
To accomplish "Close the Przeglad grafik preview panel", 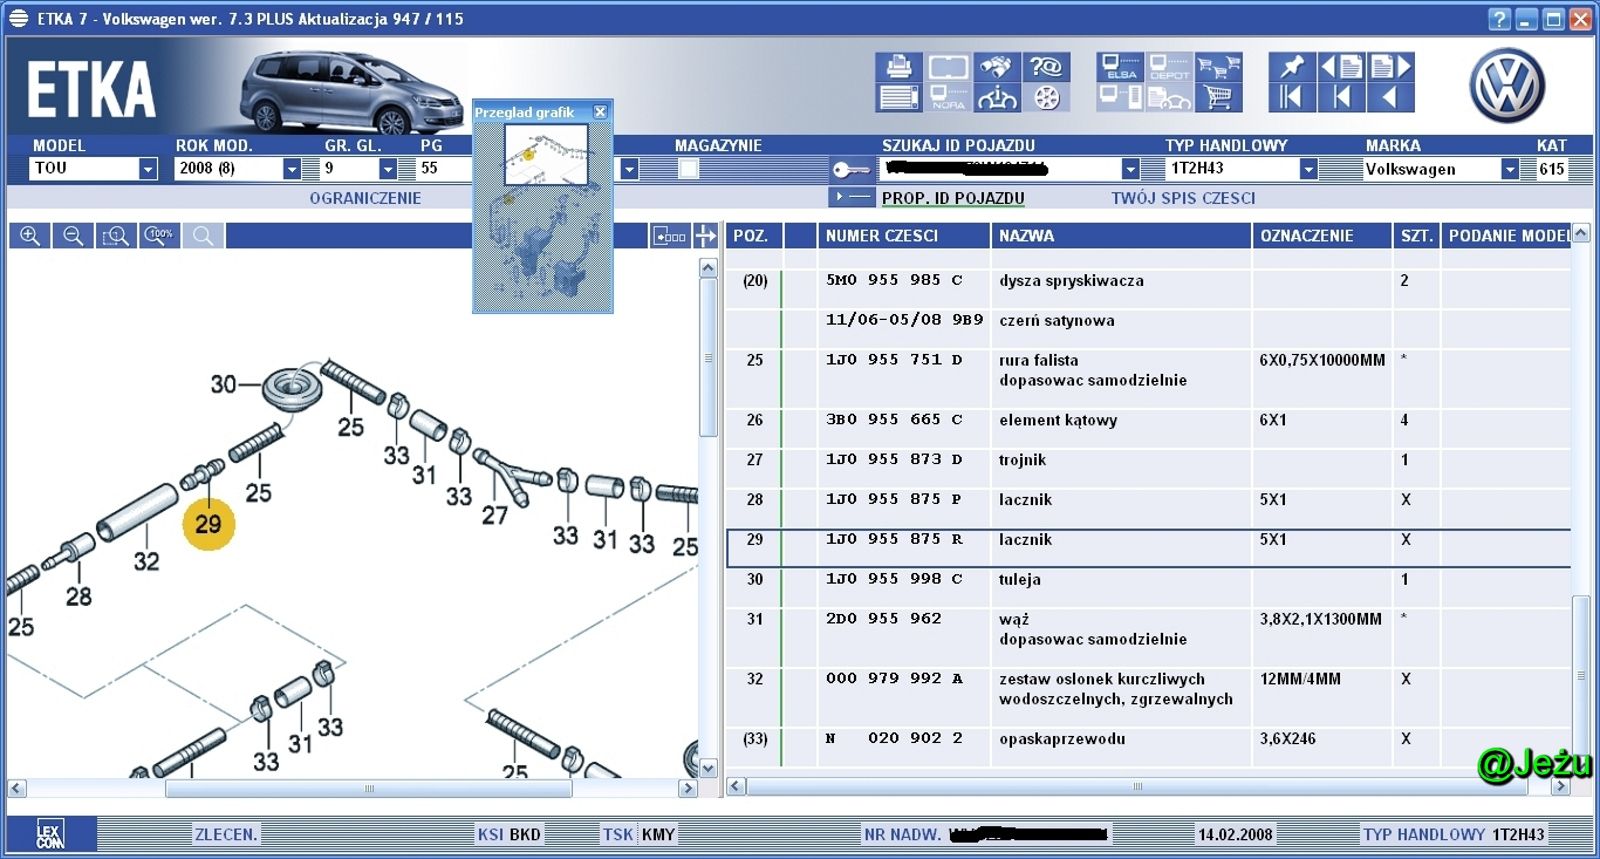I will click(x=600, y=112).
